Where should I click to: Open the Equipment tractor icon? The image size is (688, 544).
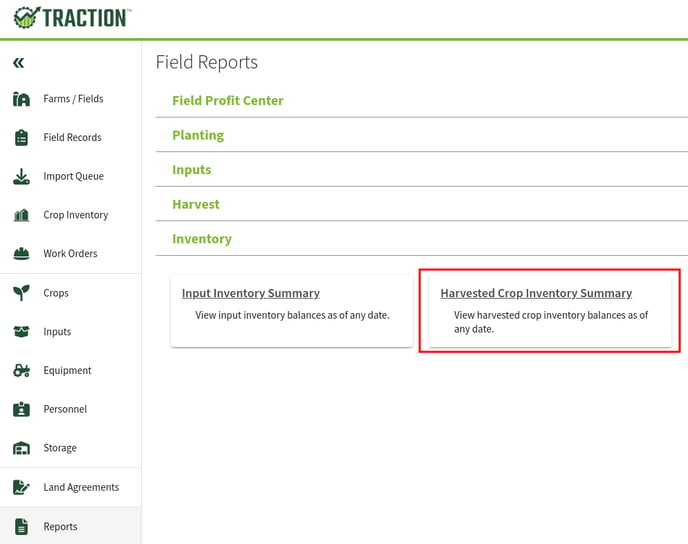(x=21, y=370)
